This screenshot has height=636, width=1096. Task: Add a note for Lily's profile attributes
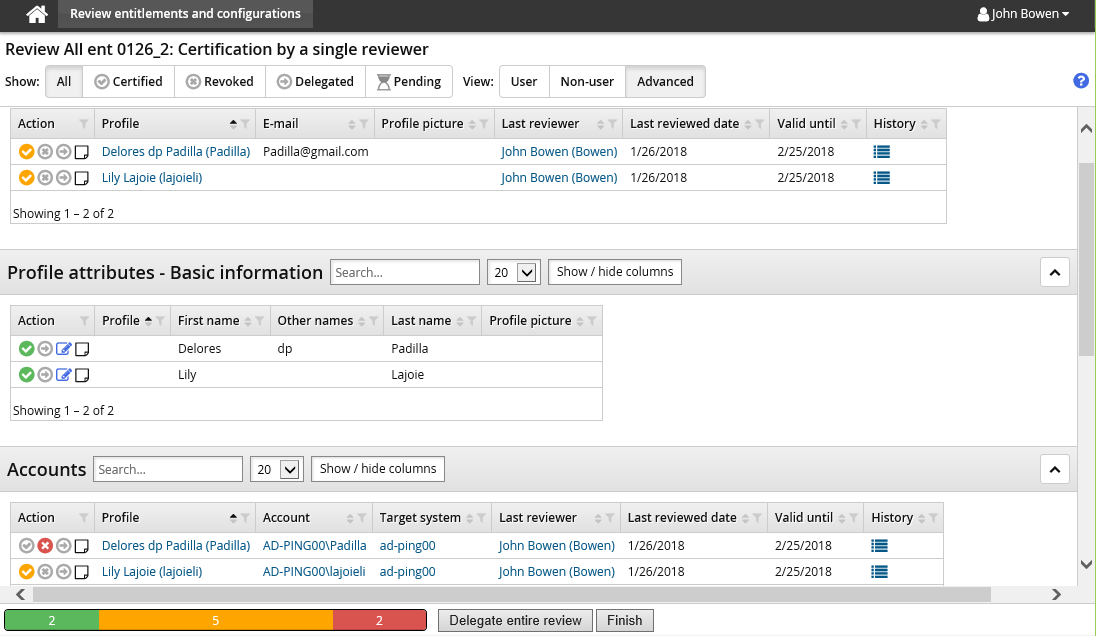pyautogui.click(x=83, y=375)
